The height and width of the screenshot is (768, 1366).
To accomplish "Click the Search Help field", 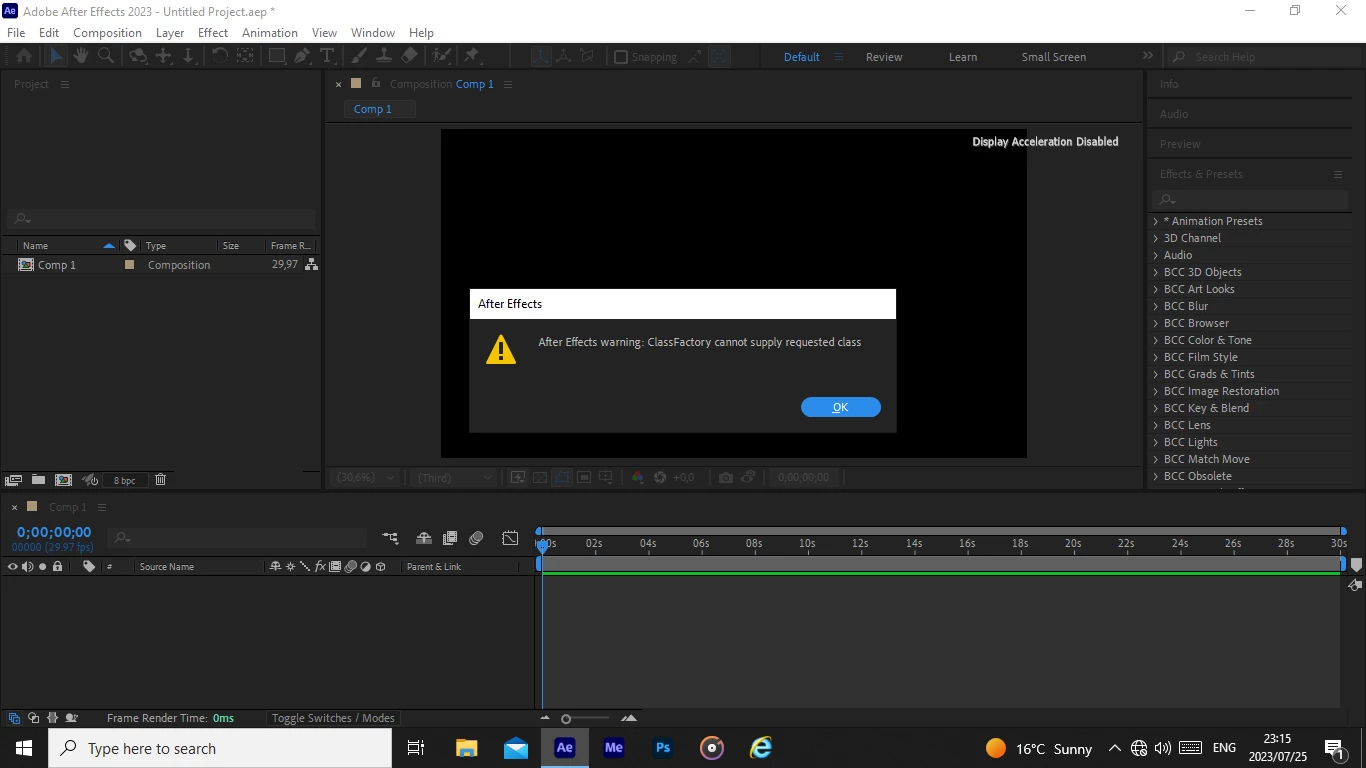I will (1265, 57).
